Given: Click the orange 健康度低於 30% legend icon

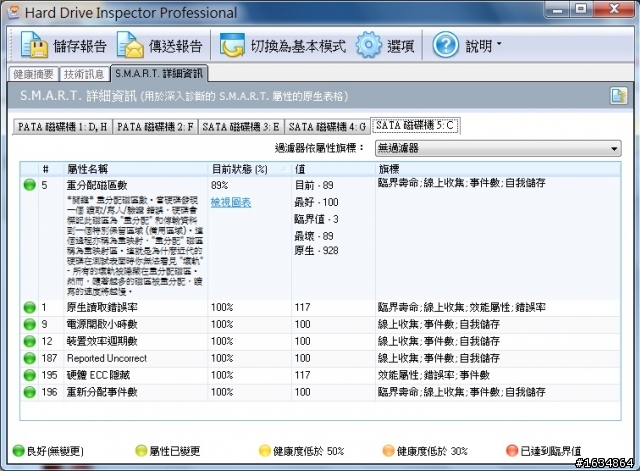Looking at the screenshot, I should point(388,451).
